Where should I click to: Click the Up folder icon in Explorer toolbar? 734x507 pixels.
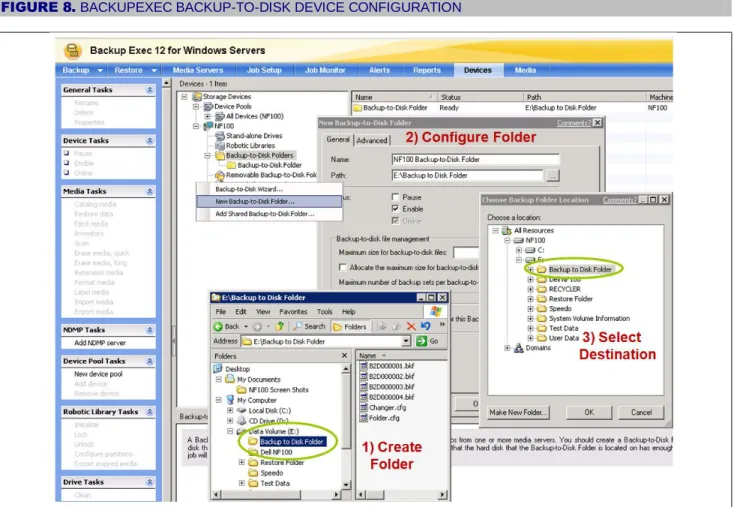(280, 326)
